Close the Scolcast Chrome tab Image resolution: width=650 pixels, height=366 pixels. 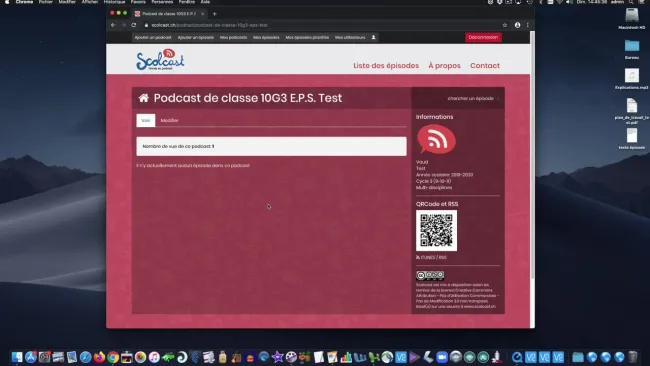202,14
